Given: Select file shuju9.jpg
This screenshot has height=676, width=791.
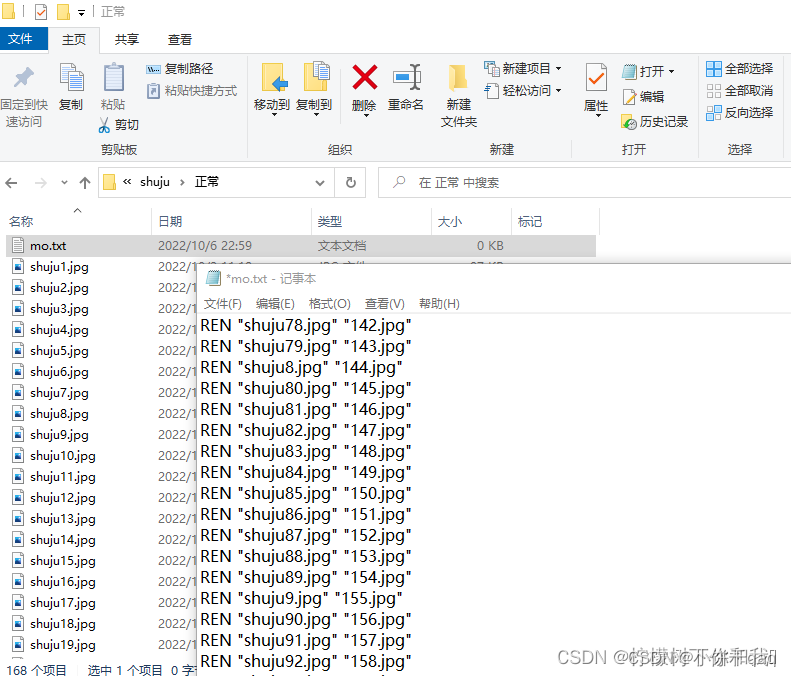Looking at the screenshot, I should coord(59,435).
